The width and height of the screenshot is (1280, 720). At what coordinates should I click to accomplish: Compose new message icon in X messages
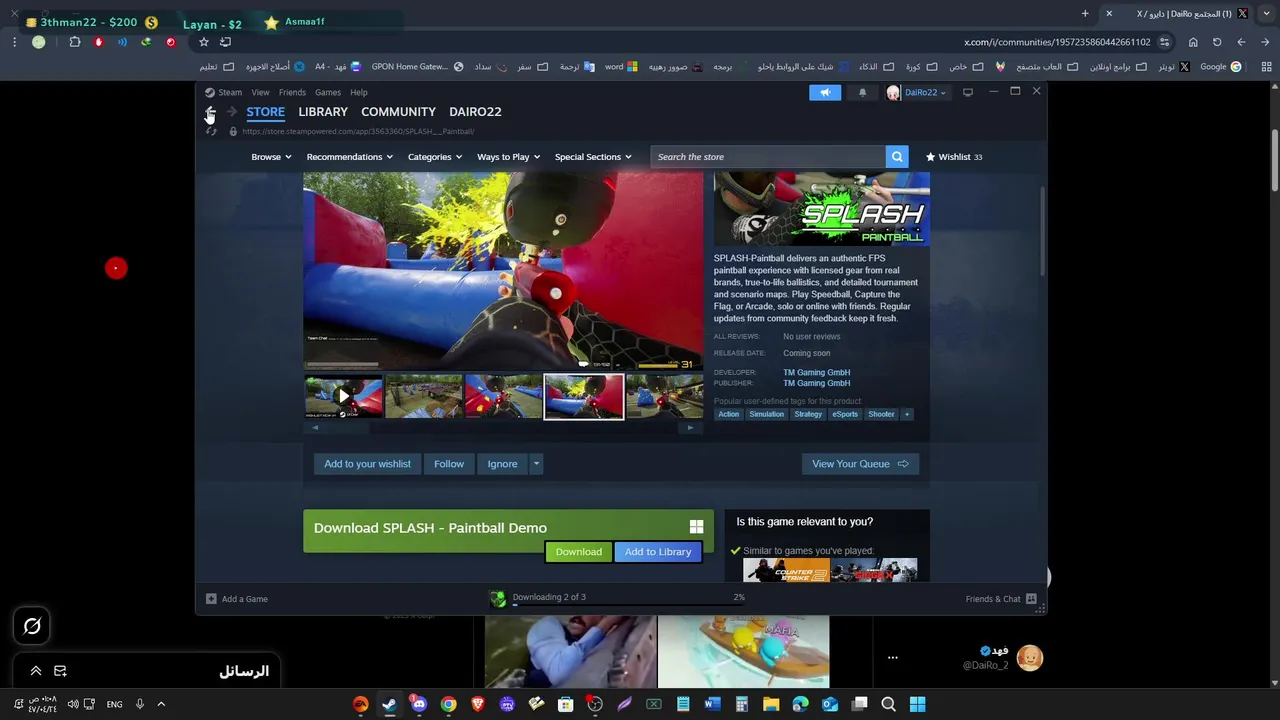(x=60, y=671)
